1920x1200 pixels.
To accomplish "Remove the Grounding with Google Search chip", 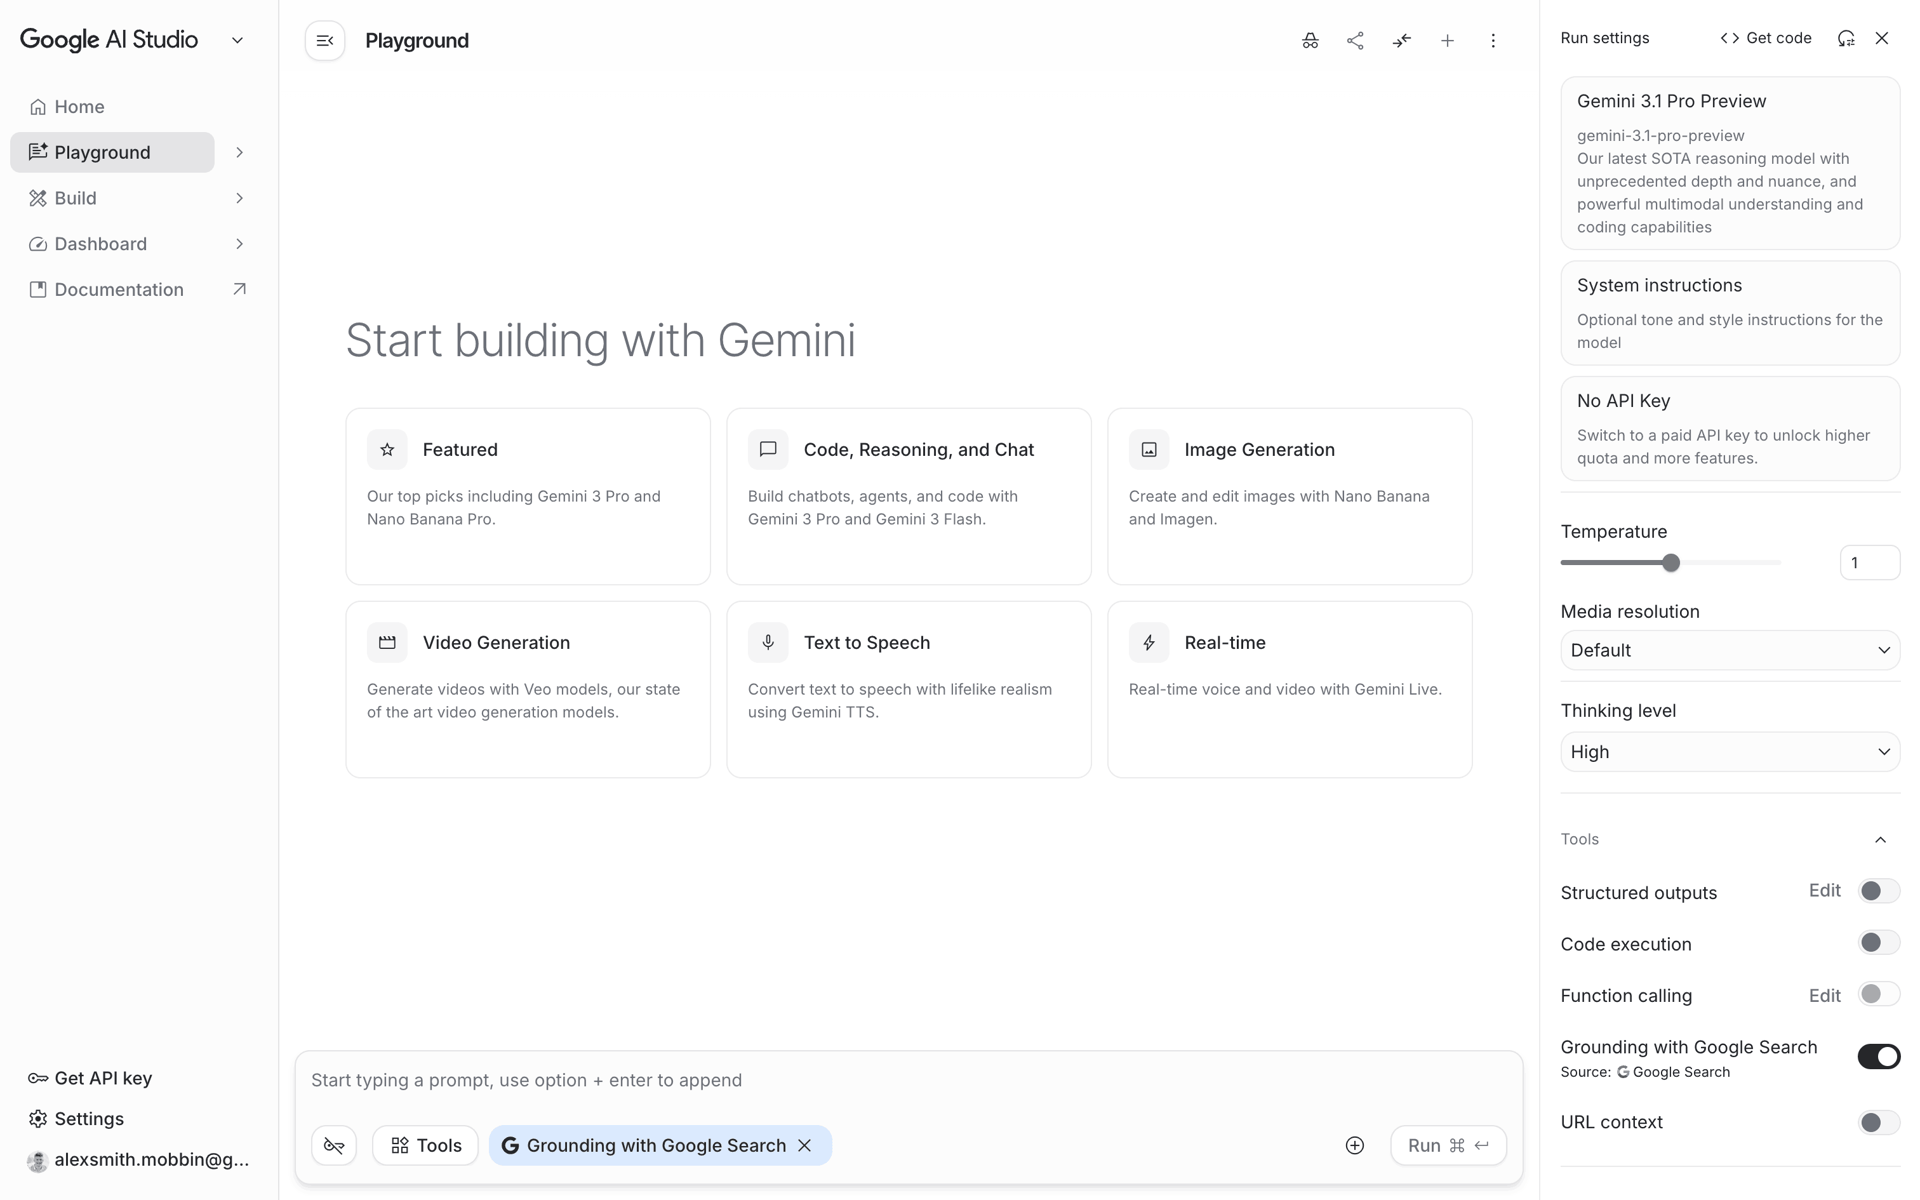I will [805, 1146].
